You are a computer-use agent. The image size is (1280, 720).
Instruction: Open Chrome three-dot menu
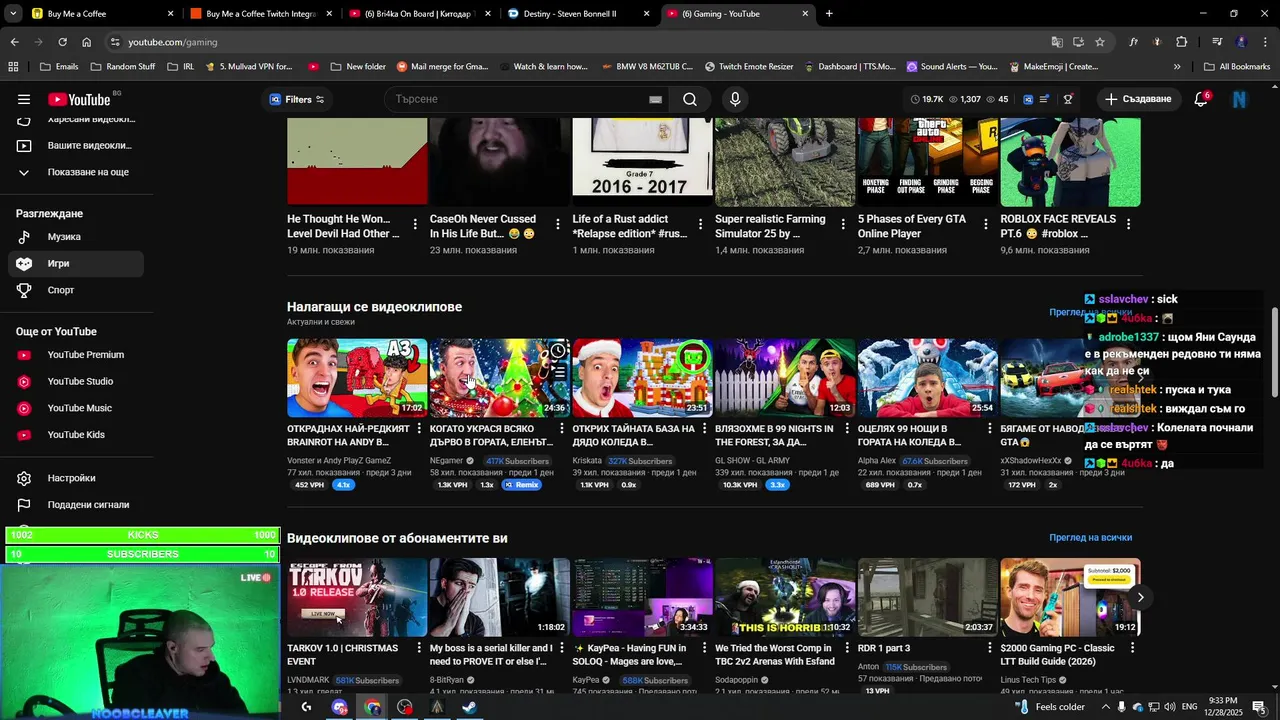pos(1266,42)
